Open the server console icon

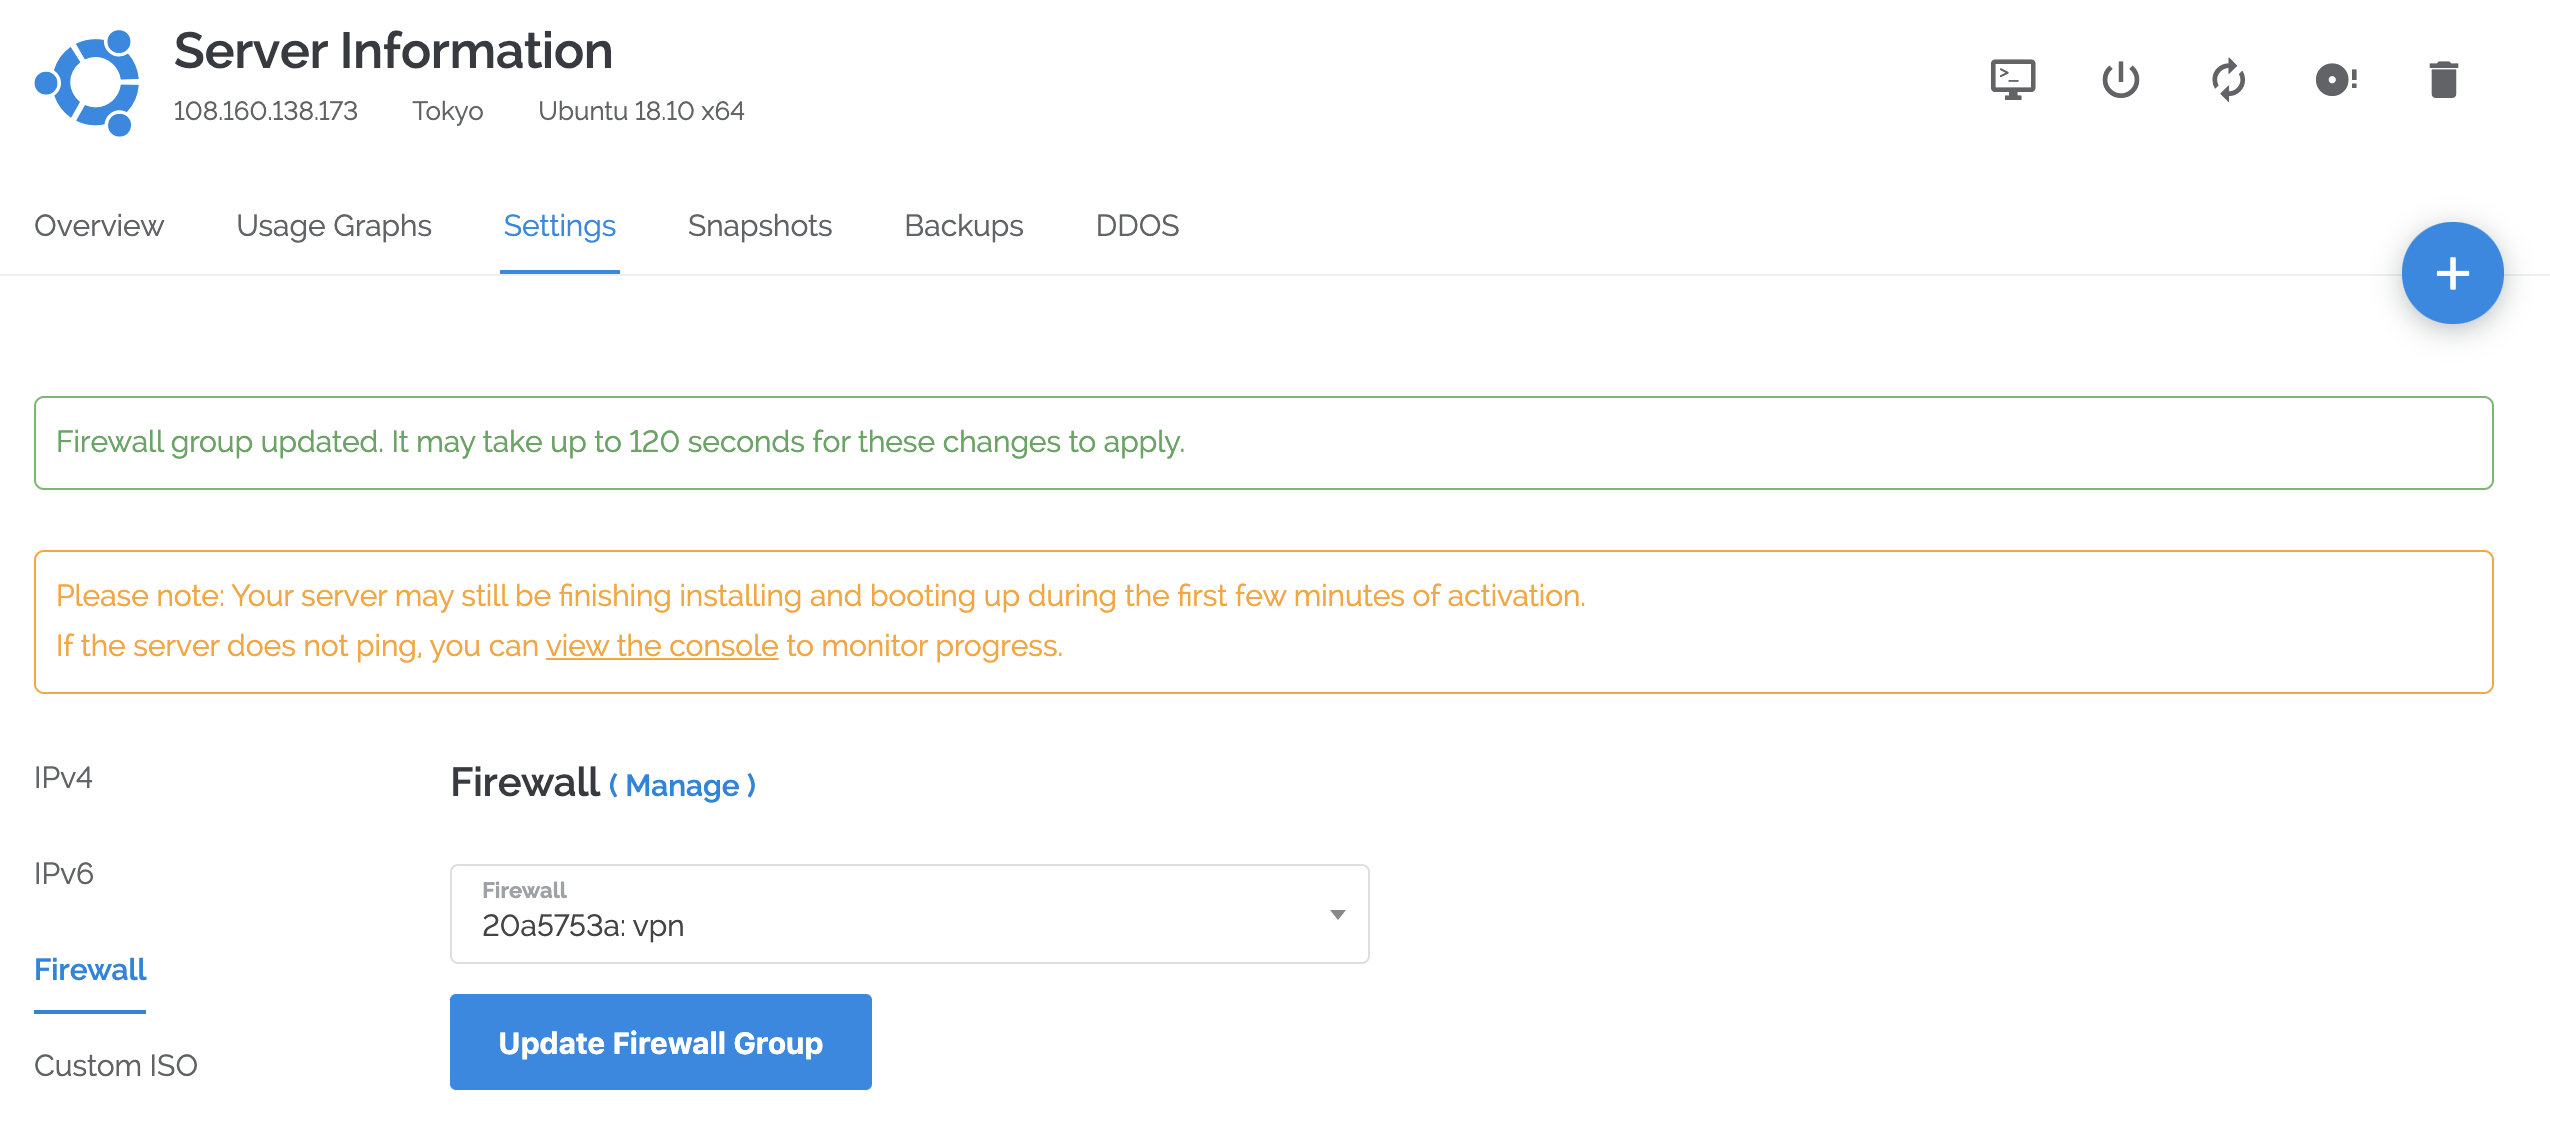(x=2012, y=79)
